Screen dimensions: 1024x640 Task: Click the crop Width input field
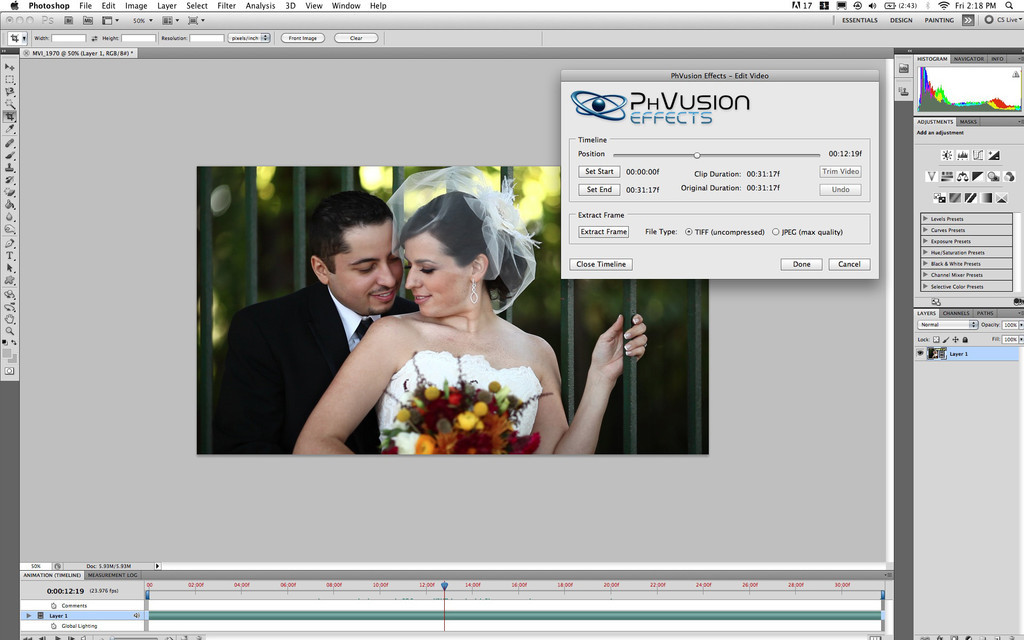[69, 38]
